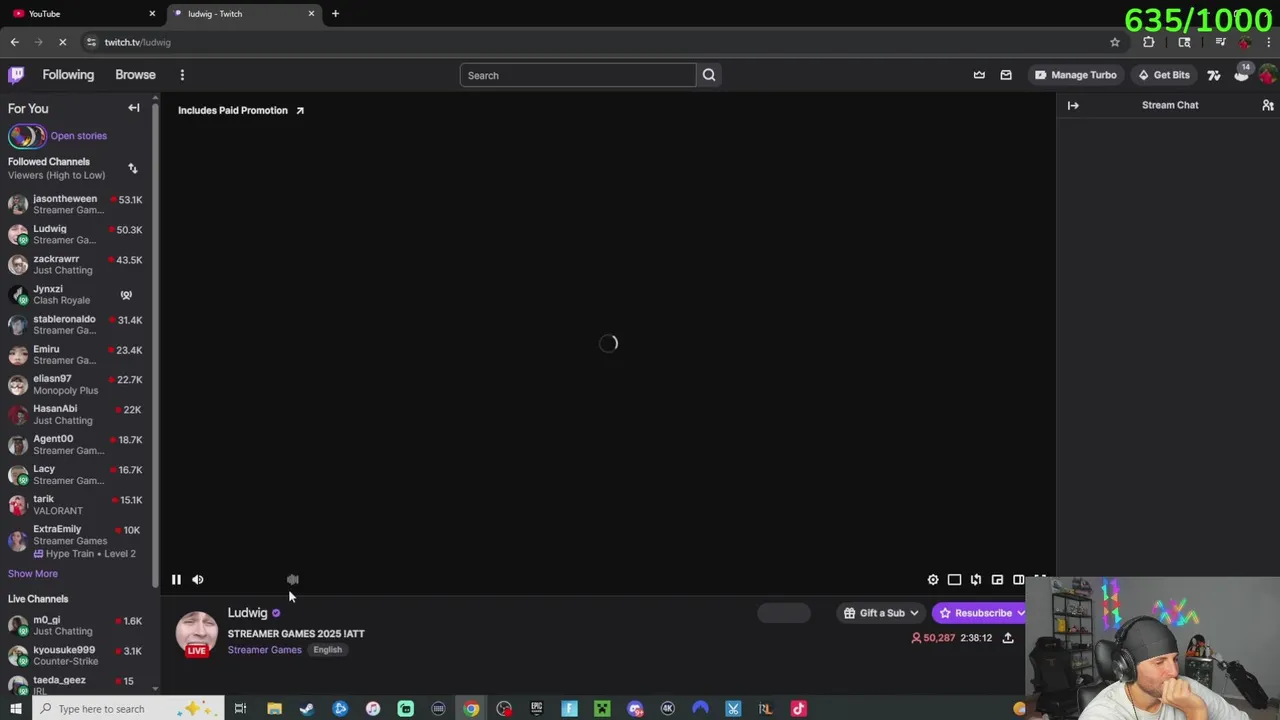Toggle theatre mode on the player
1280x720 pixels.
pyautogui.click(x=1019, y=580)
